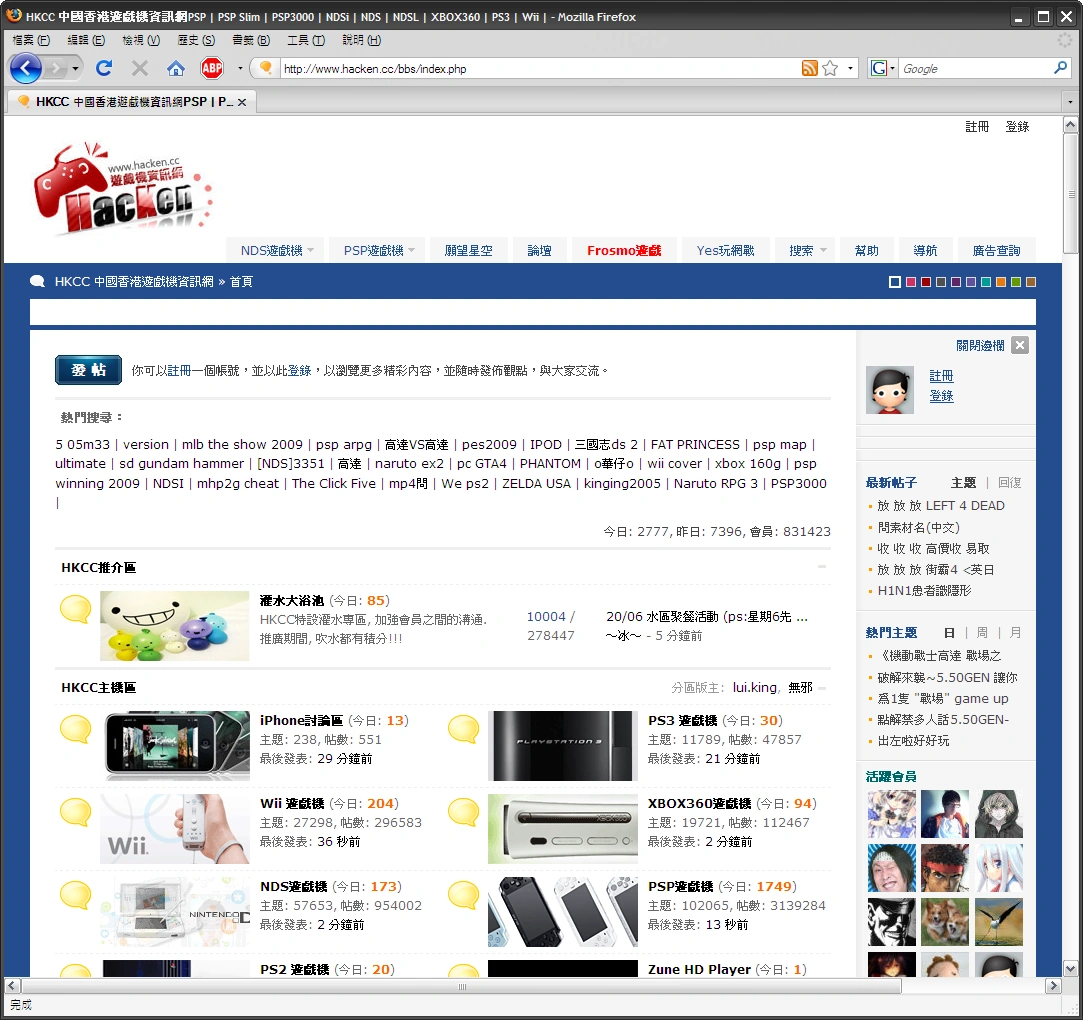
Task: Open the Frosmo遊戲 nav link
Action: point(624,250)
